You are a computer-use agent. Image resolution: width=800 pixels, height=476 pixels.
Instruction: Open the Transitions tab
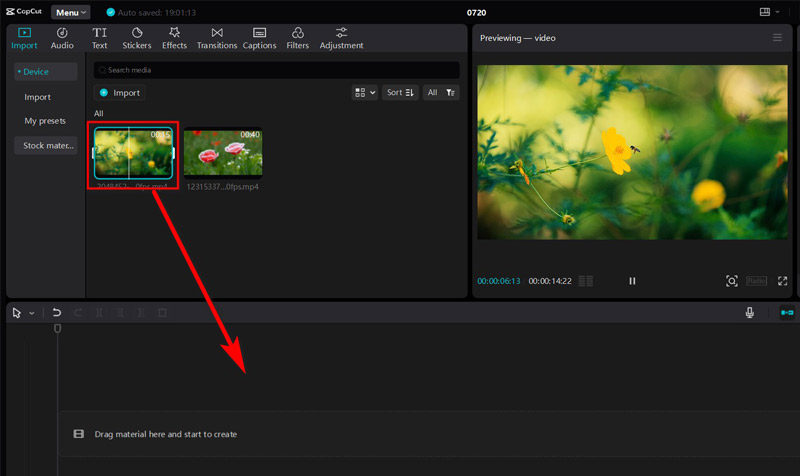pyautogui.click(x=217, y=39)
